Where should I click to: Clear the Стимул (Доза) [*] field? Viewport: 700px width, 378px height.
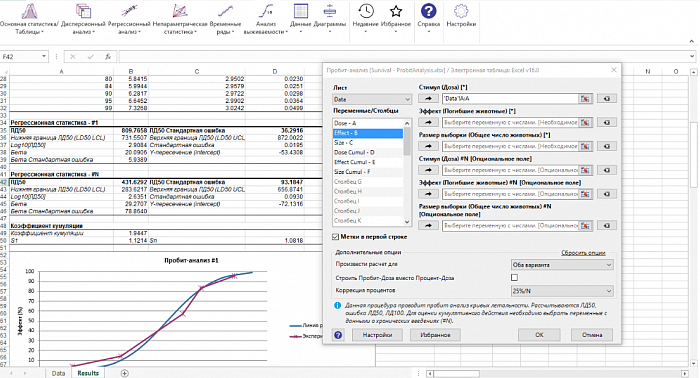pyautogui.click(x=607, y=98)
